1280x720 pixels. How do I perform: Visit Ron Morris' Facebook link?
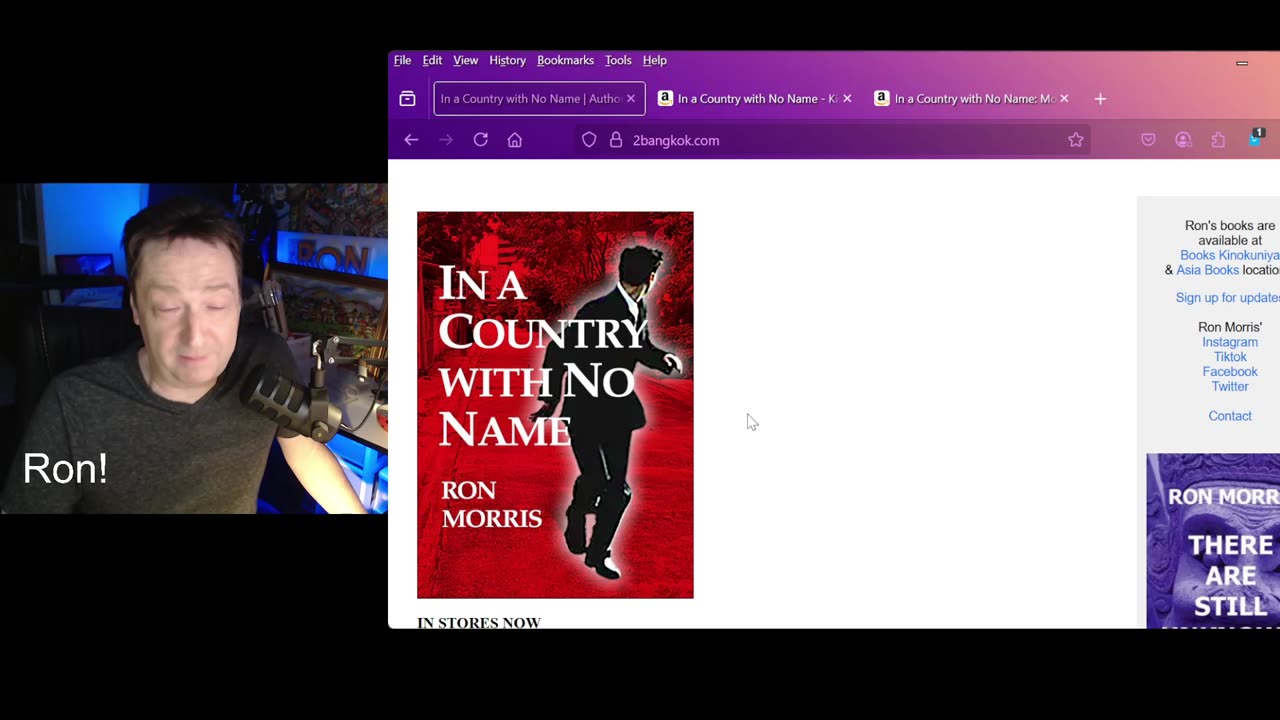pyautogui.click(x=1230, y=371)
